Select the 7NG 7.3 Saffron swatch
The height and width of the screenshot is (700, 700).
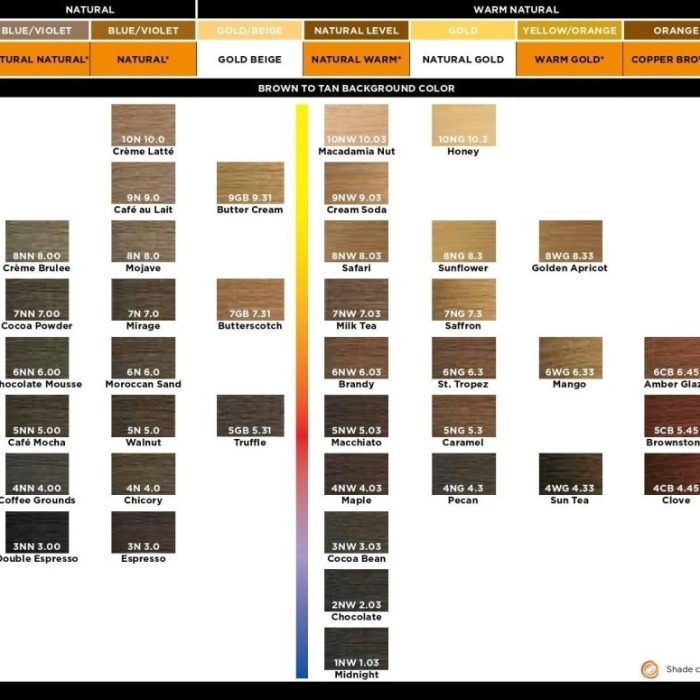(463, 300)
